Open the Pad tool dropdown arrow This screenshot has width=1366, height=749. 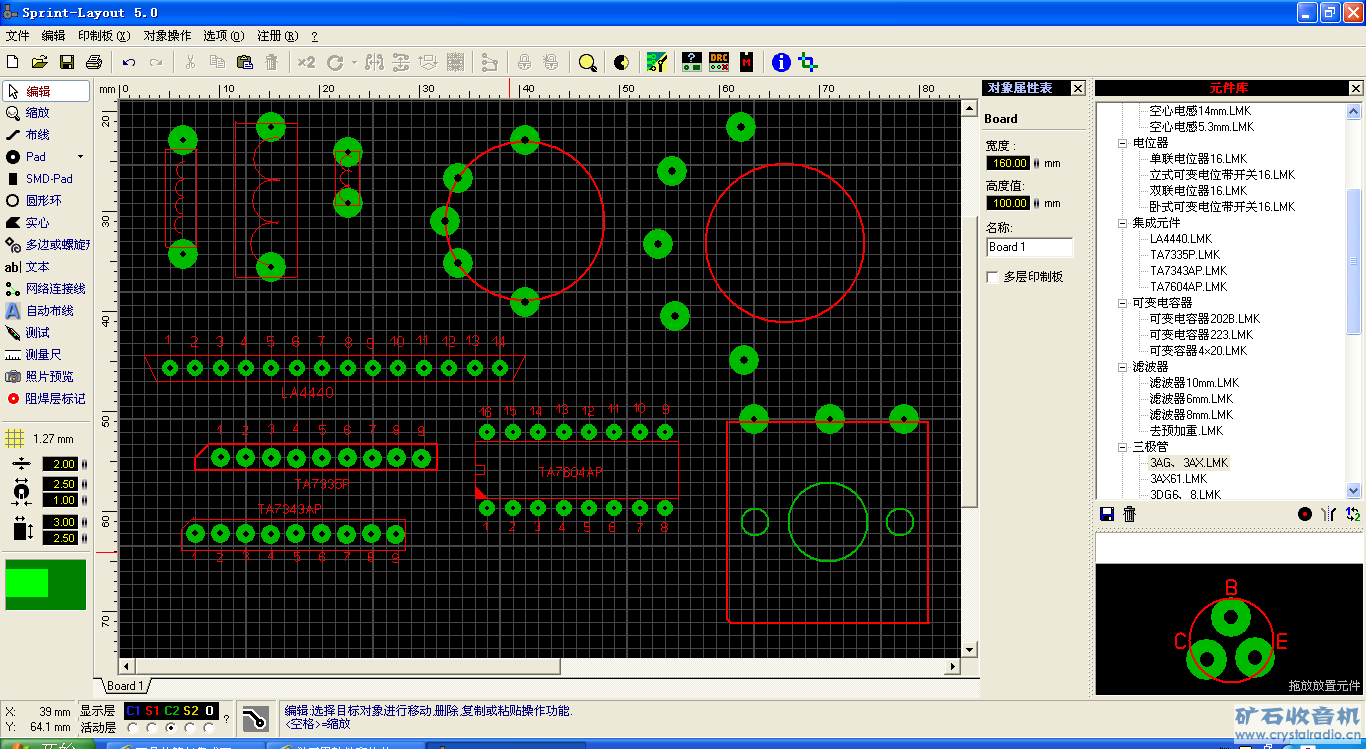coord(81,157)
